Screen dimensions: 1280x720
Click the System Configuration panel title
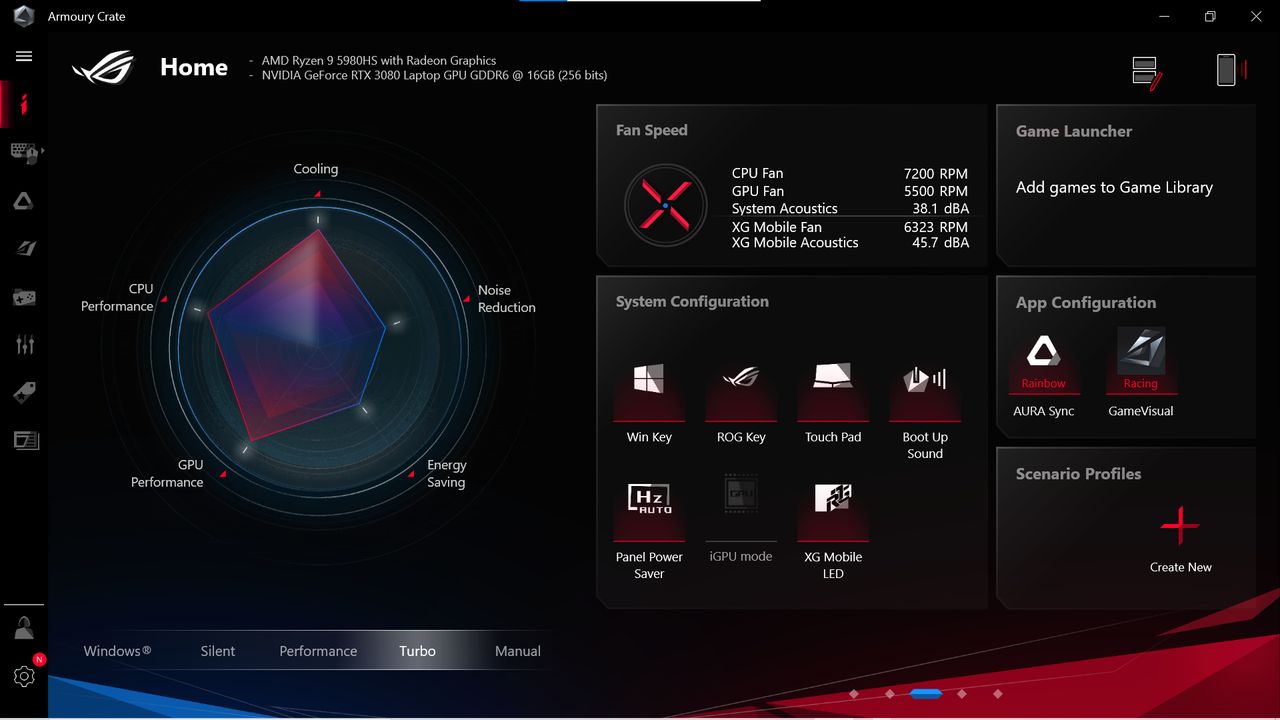pos(692,301)
